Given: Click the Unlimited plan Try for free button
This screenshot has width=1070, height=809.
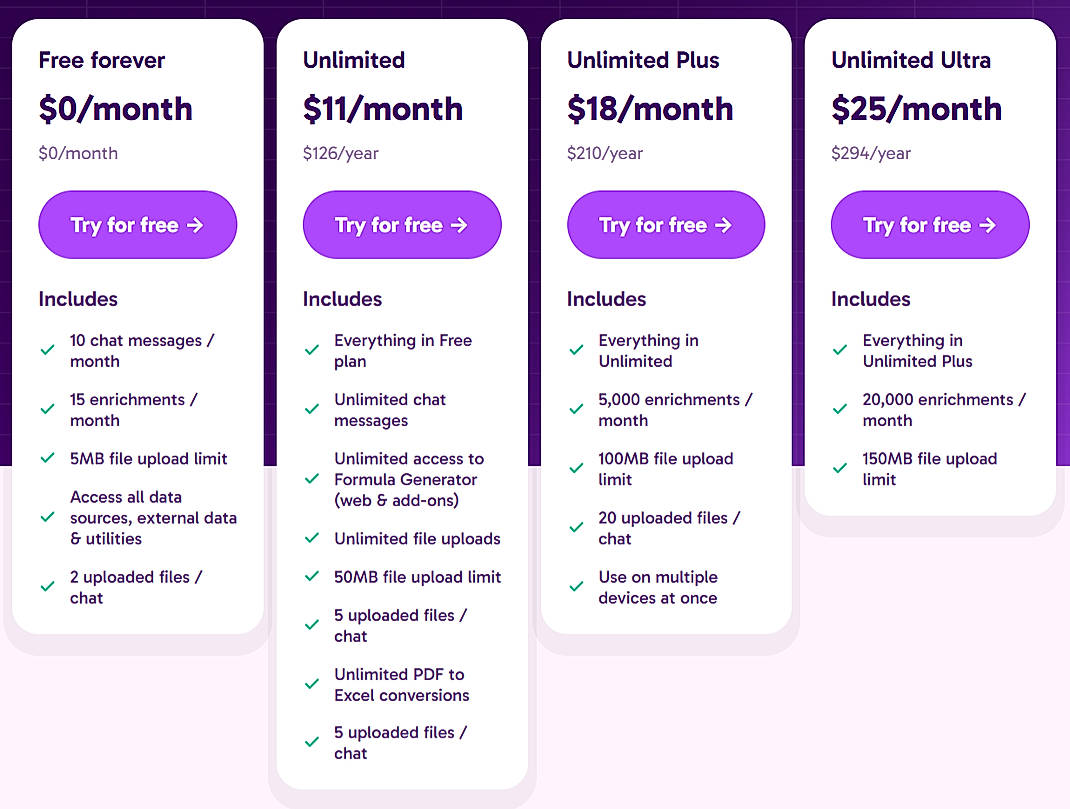Looking at the screenshot, I should point(401,224).
